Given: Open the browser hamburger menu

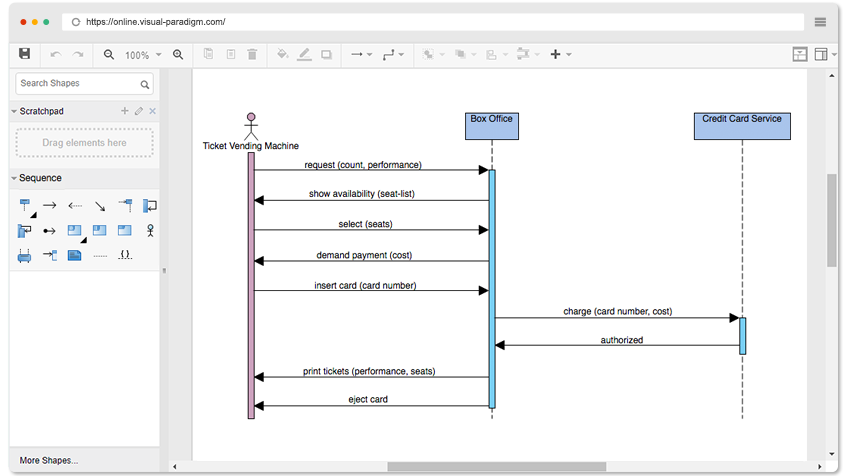Looking at the screenshot, I should pyautogui.click(x=820, y=22).
